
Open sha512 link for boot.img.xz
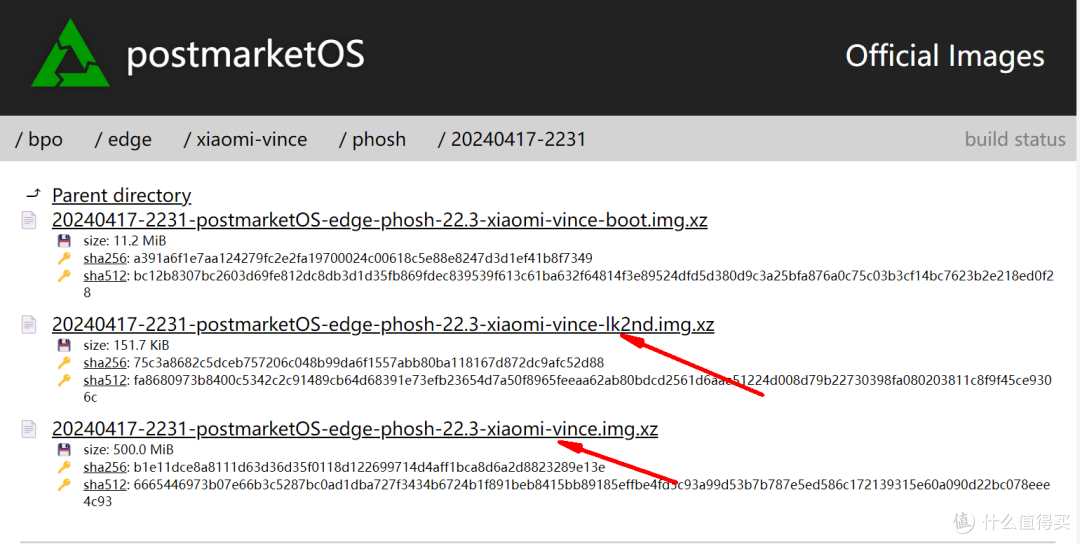coord(105,275)
